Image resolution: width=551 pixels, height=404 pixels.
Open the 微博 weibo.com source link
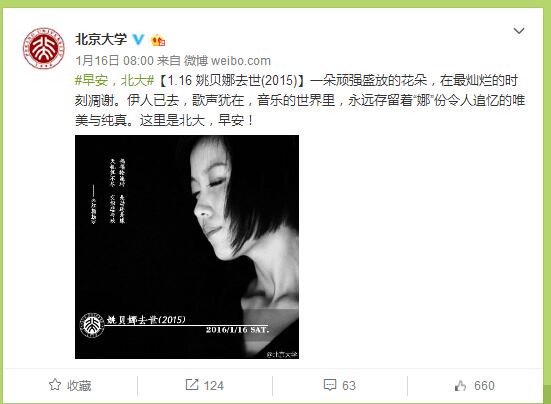click(227, 61)
